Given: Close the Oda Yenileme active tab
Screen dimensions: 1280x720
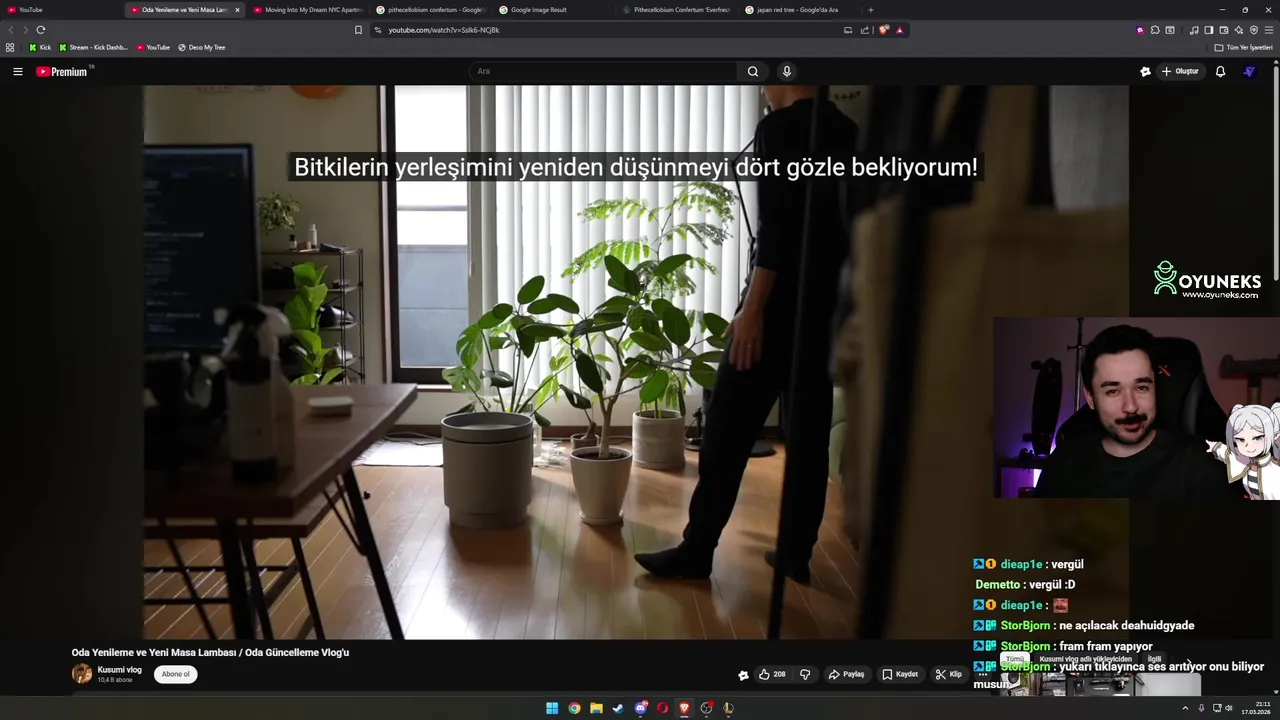Looking at the screenshot, I should [x=237, y=10].
